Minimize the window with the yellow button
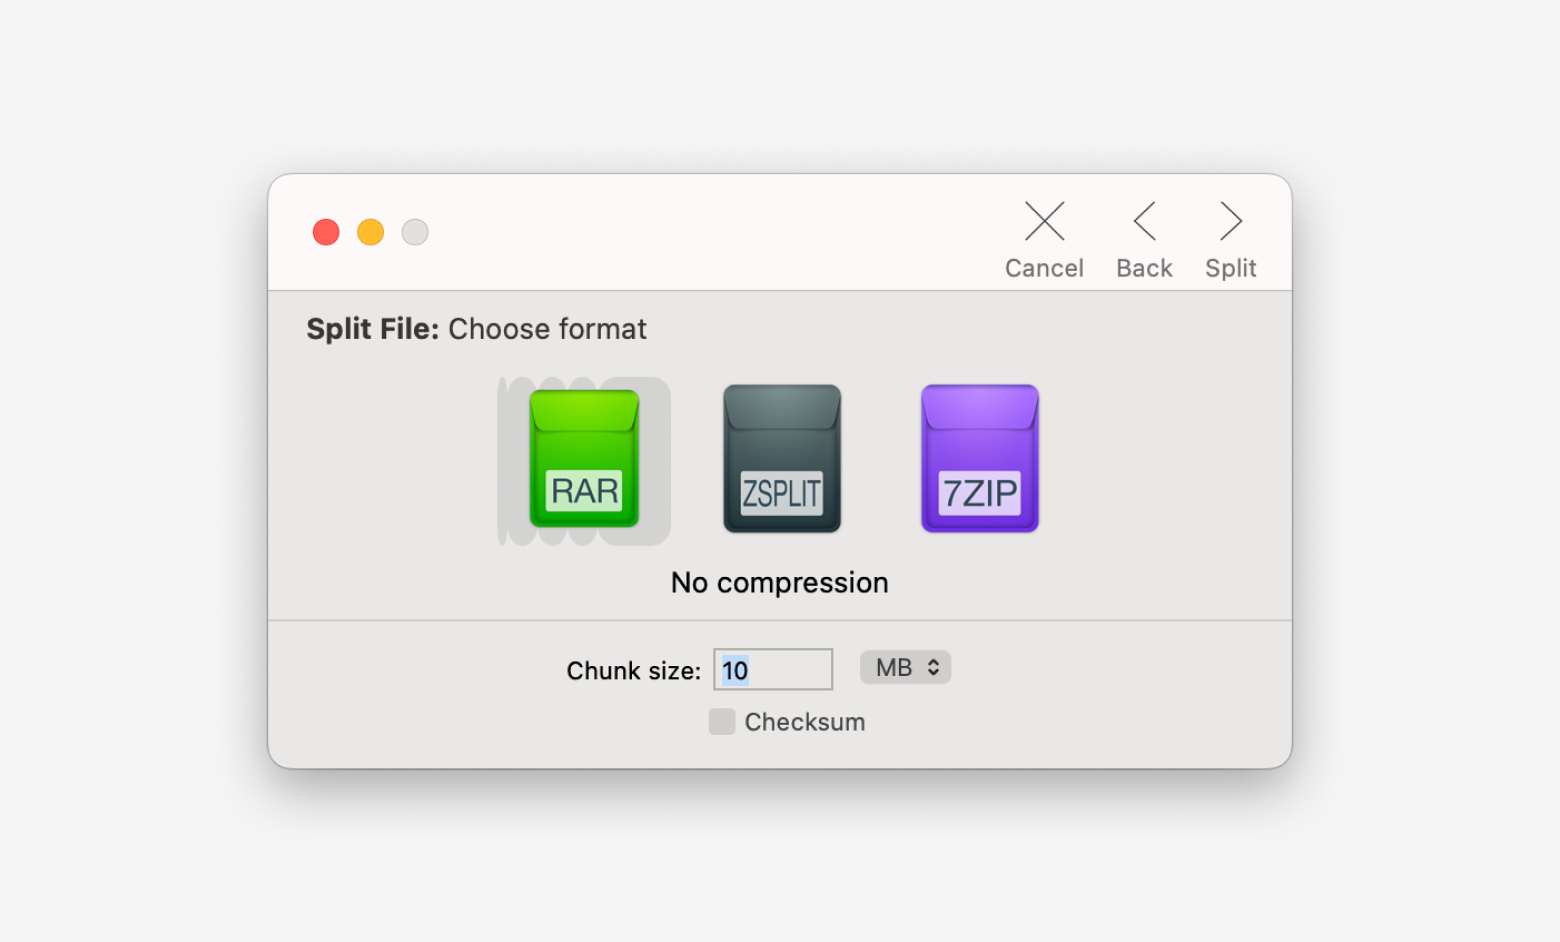 [x=371, y=232]
